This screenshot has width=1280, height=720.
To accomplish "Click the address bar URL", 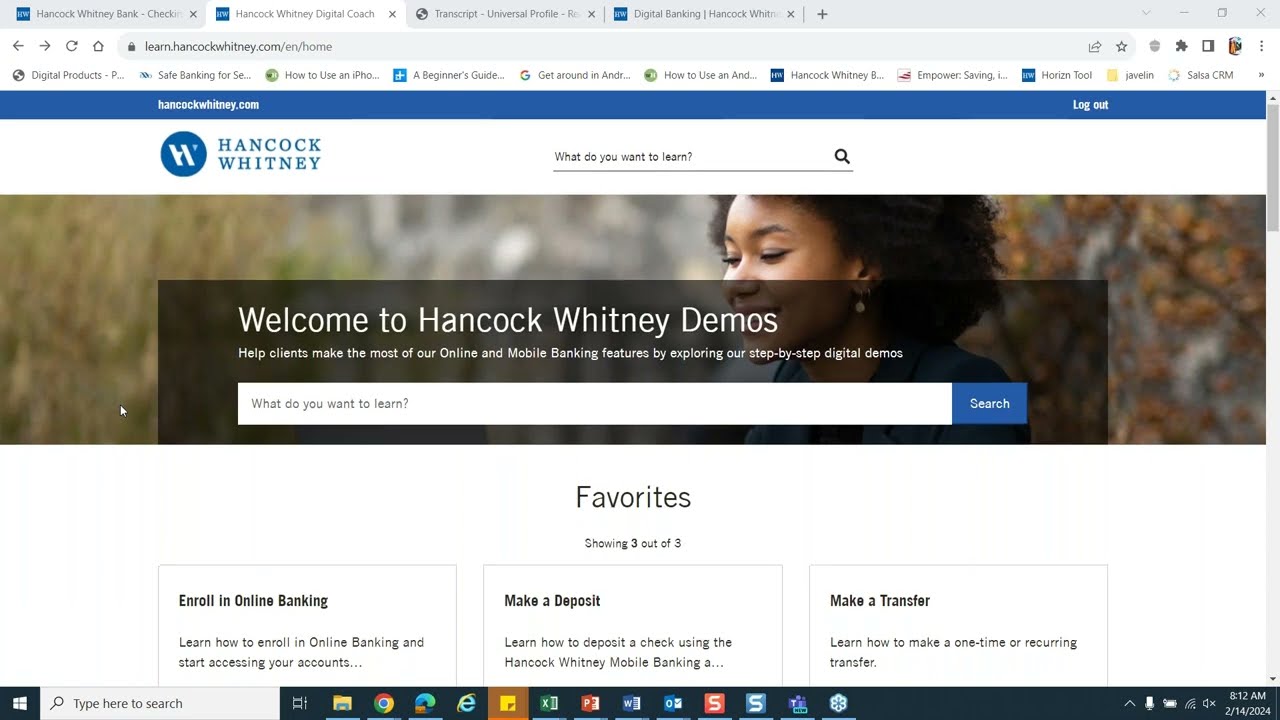I will tap(238, 46).
